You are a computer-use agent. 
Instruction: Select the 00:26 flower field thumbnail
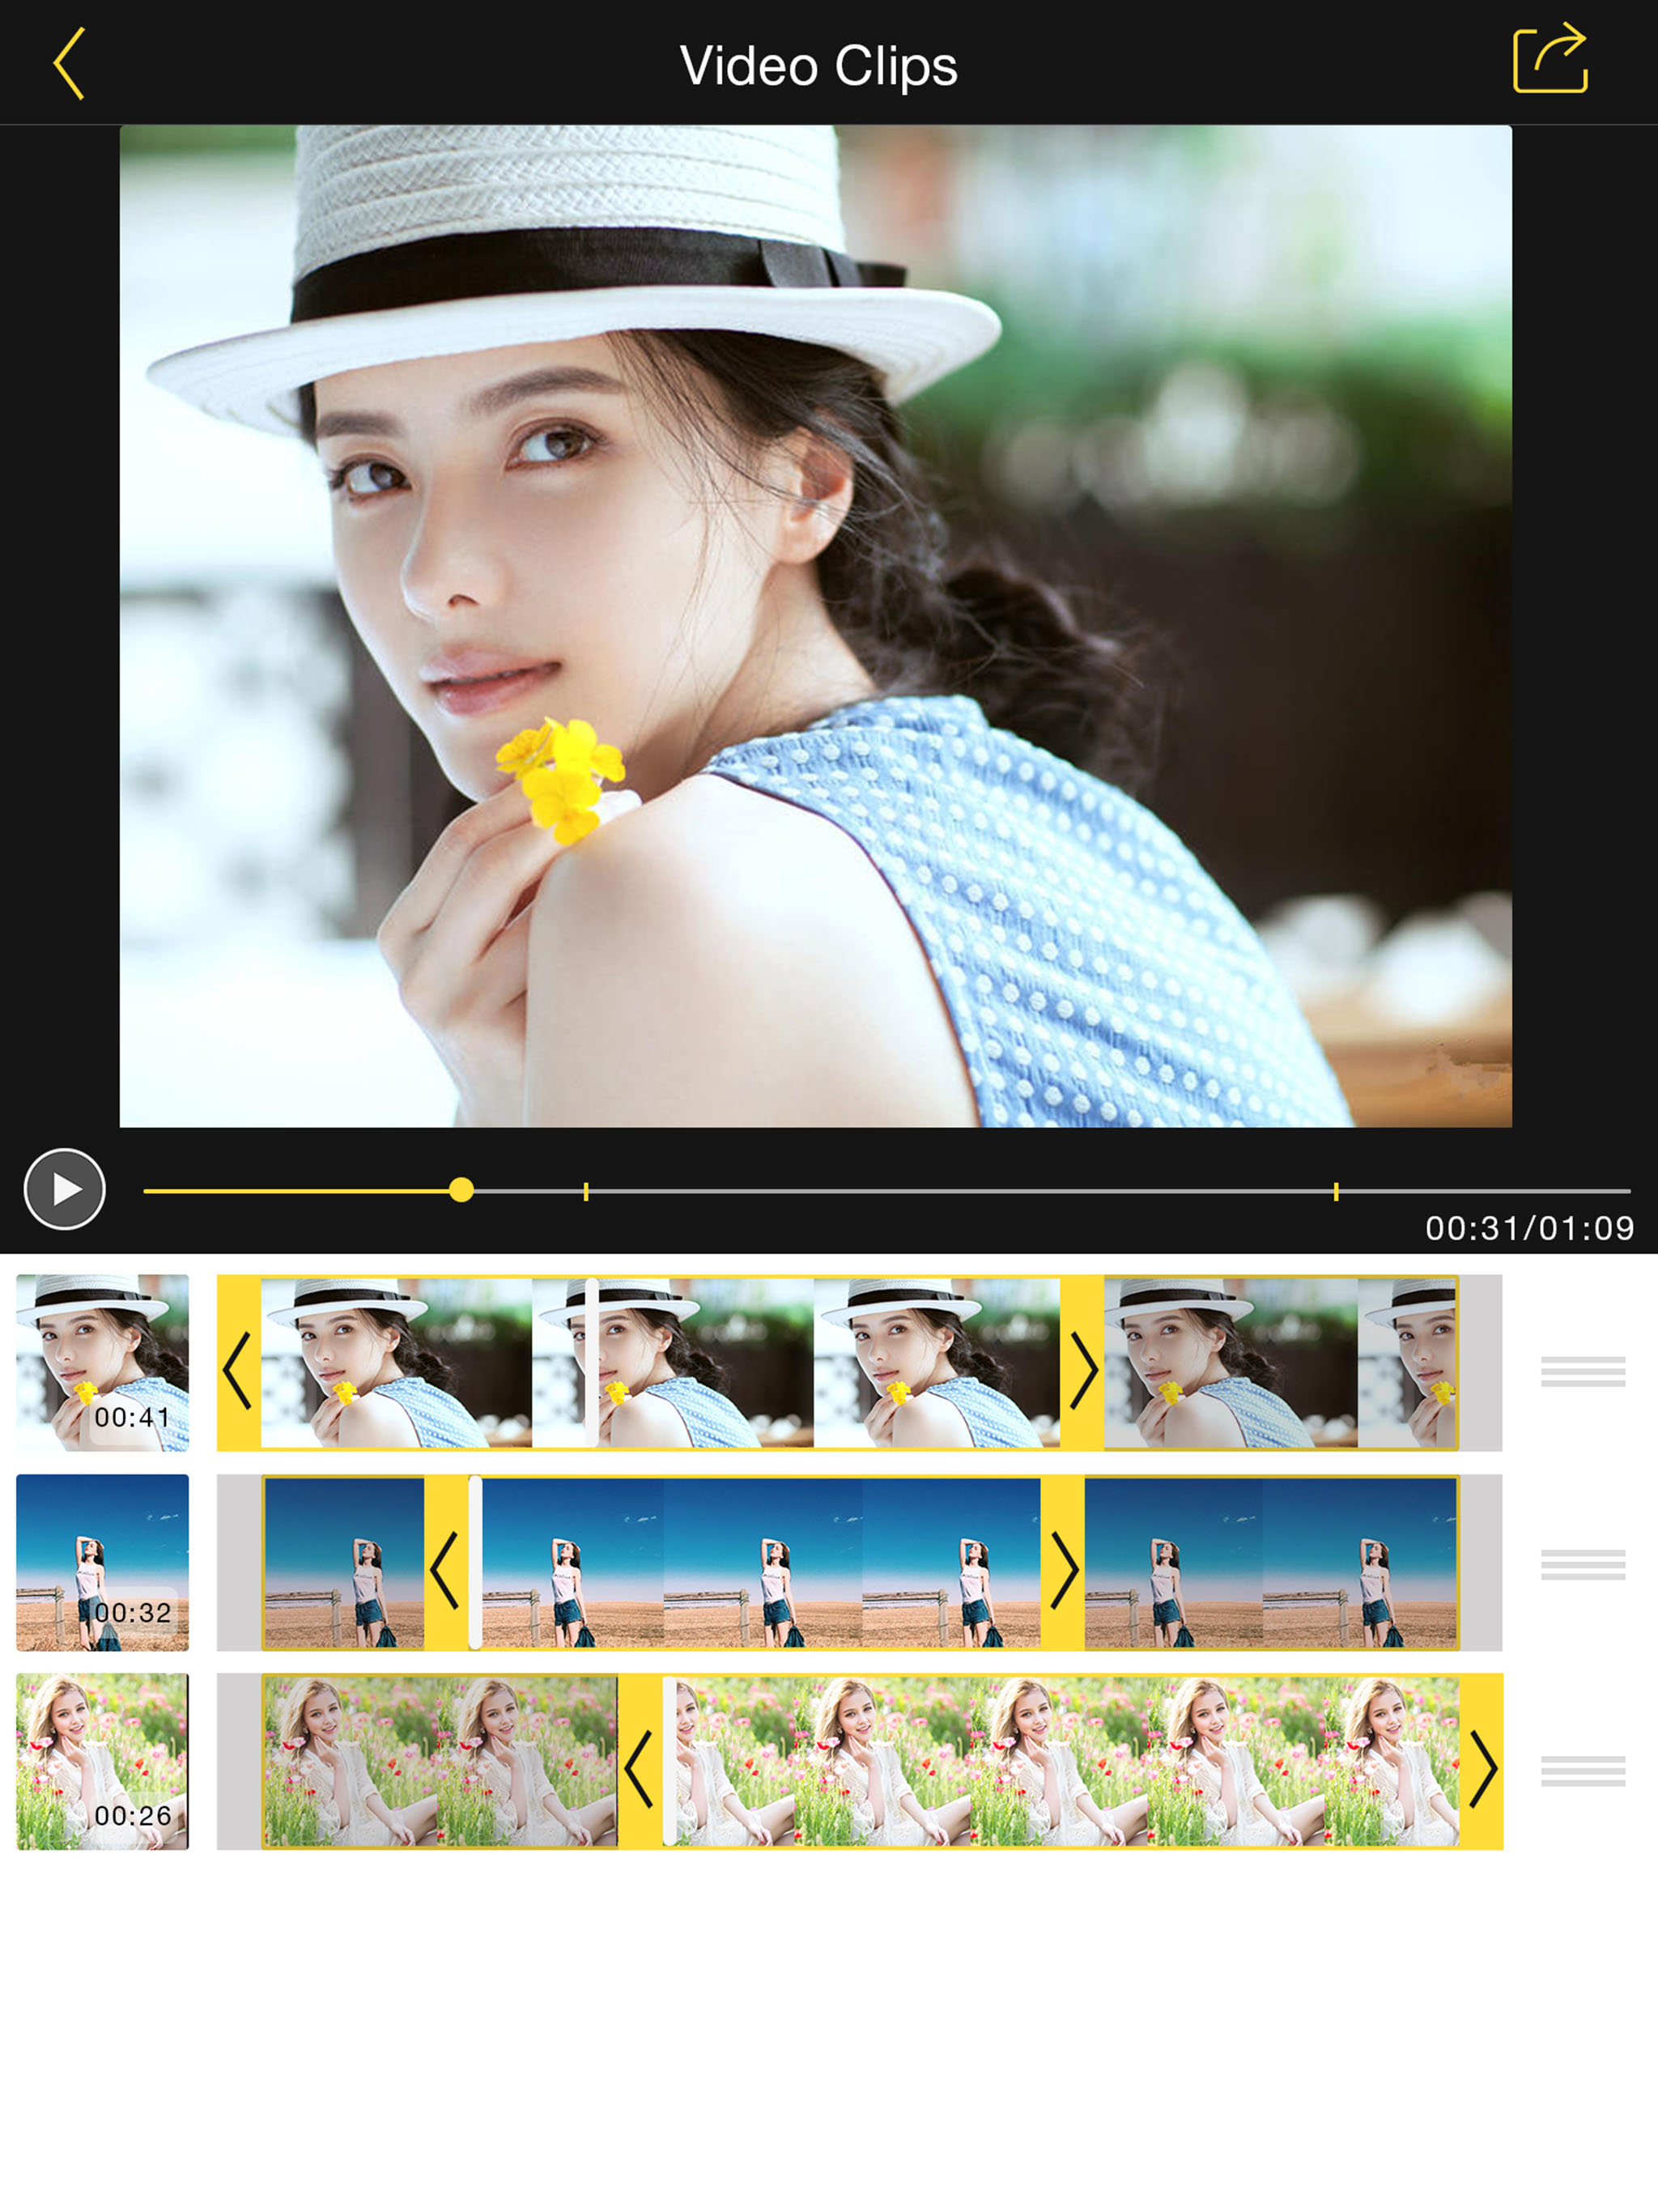(102, 1761)
